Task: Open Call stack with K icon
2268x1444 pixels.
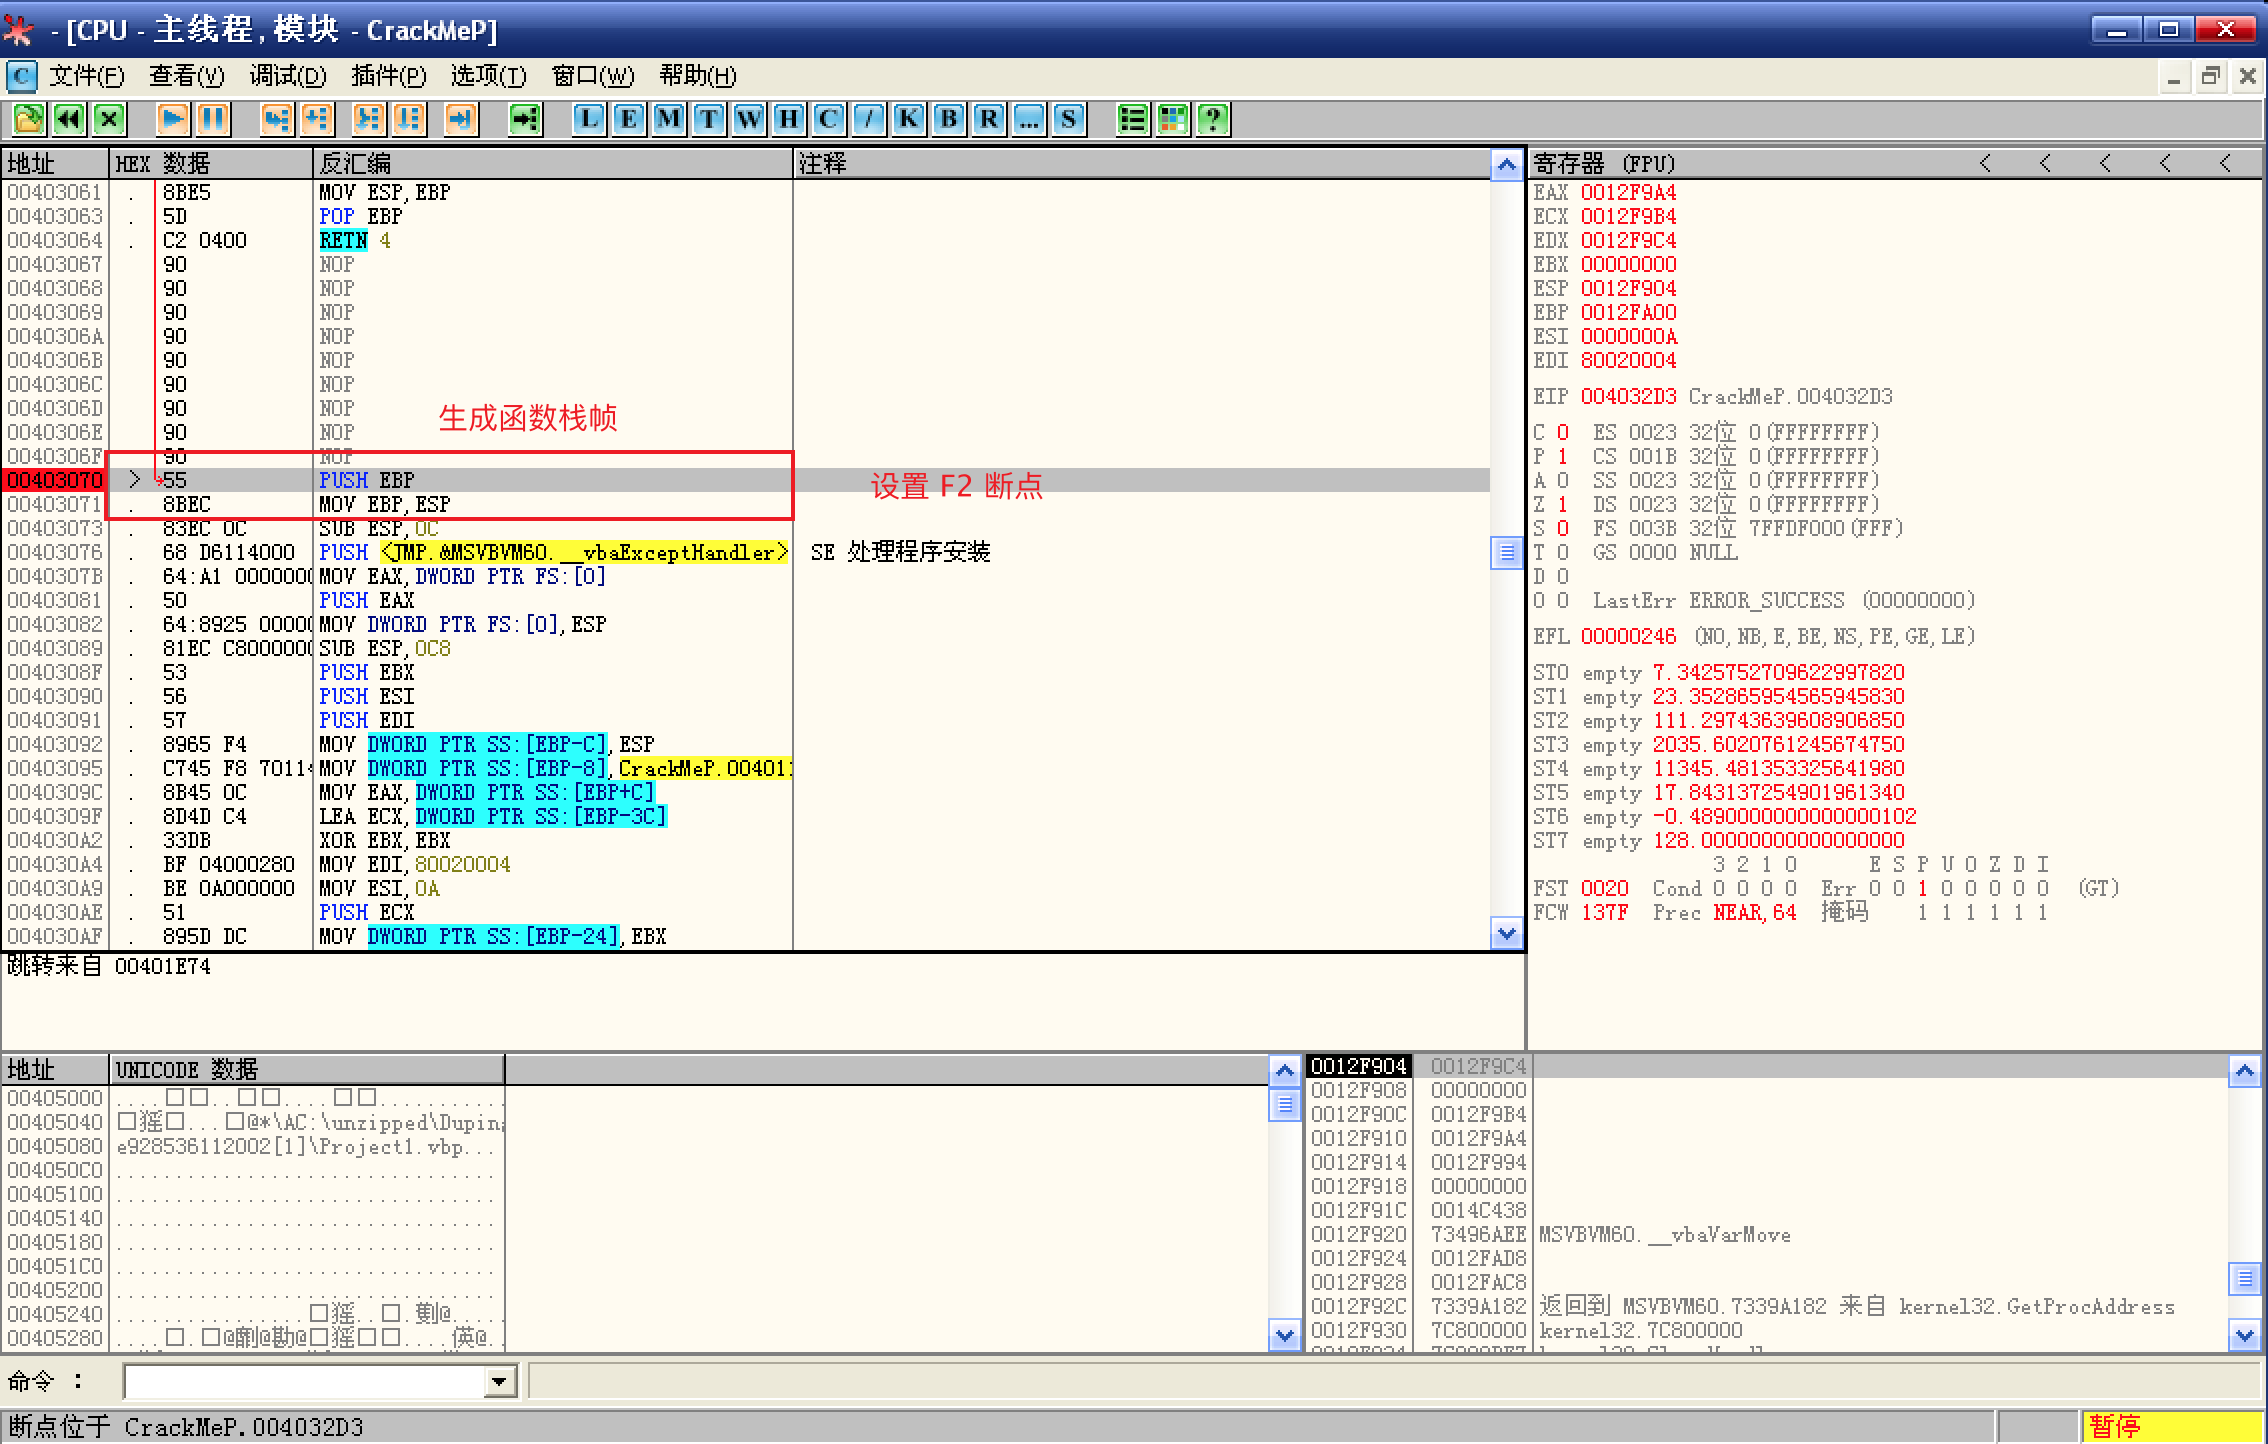Action: (909, 120)
